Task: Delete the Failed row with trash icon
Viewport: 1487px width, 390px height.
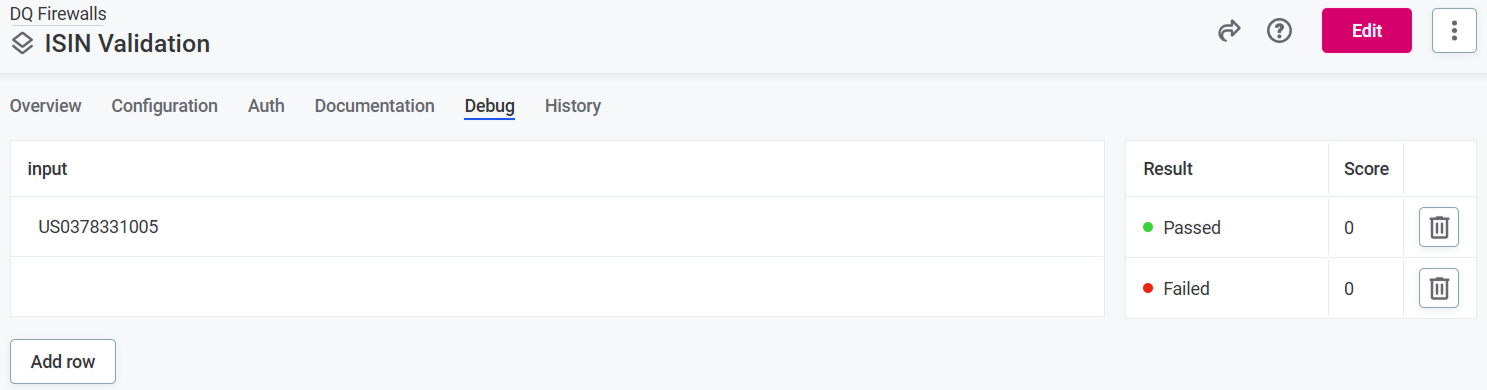Action: tap(1438, 288)
